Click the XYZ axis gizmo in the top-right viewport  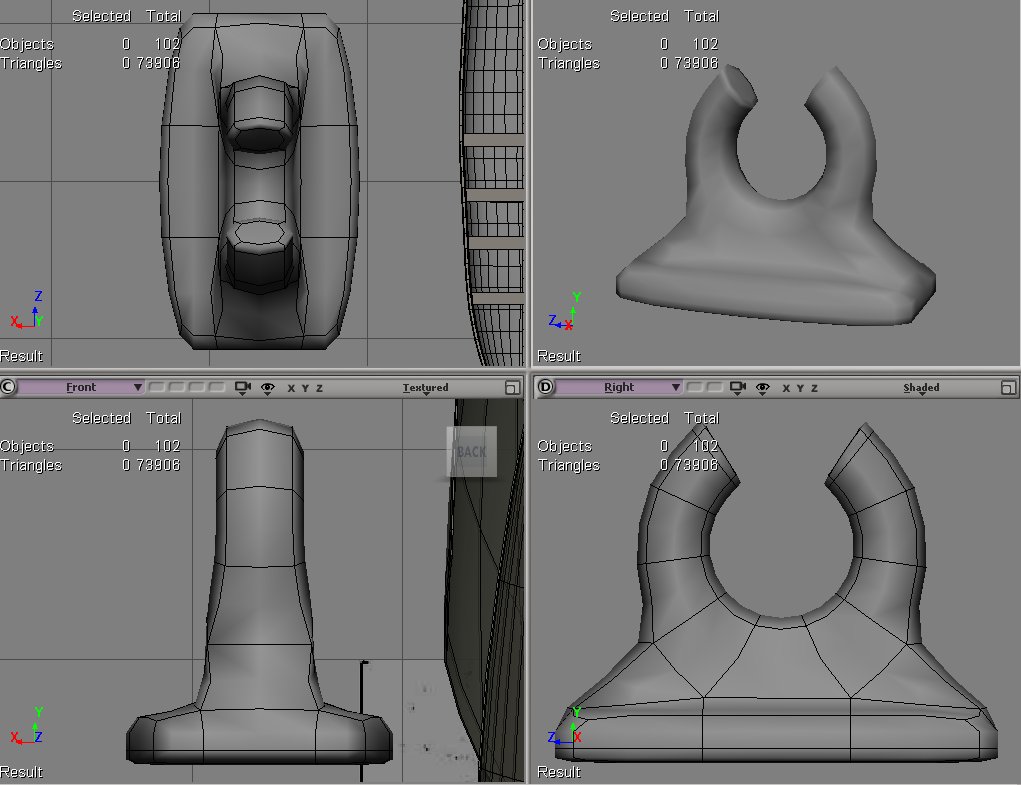[565, 312]
